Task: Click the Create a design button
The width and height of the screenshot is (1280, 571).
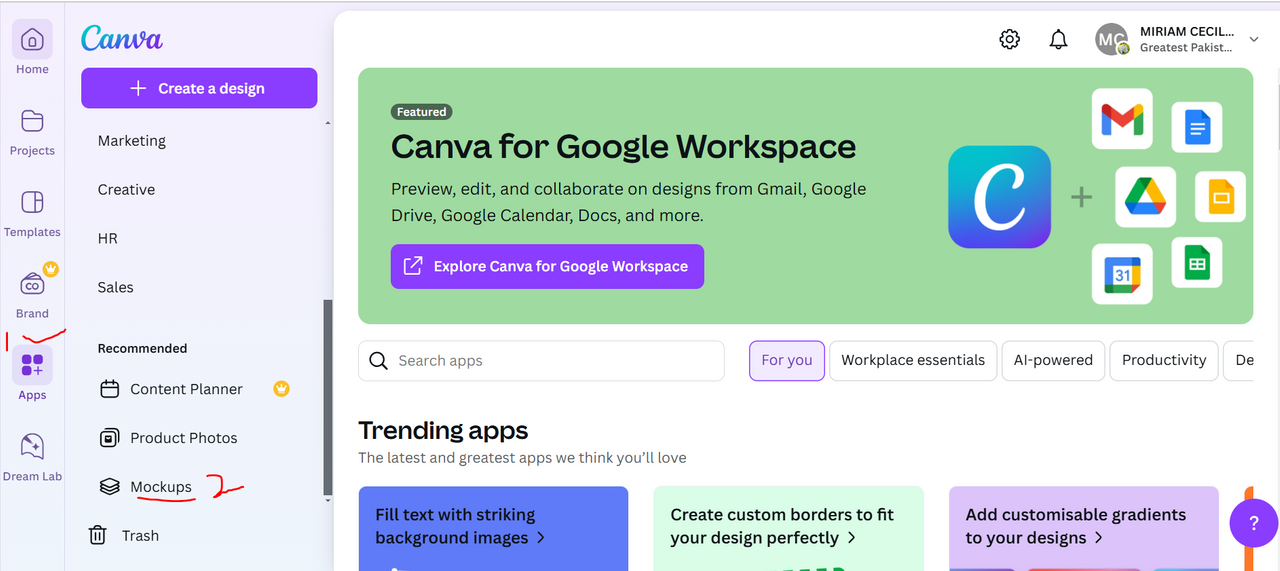Action: pyautogui.click(x=199, y=88)
